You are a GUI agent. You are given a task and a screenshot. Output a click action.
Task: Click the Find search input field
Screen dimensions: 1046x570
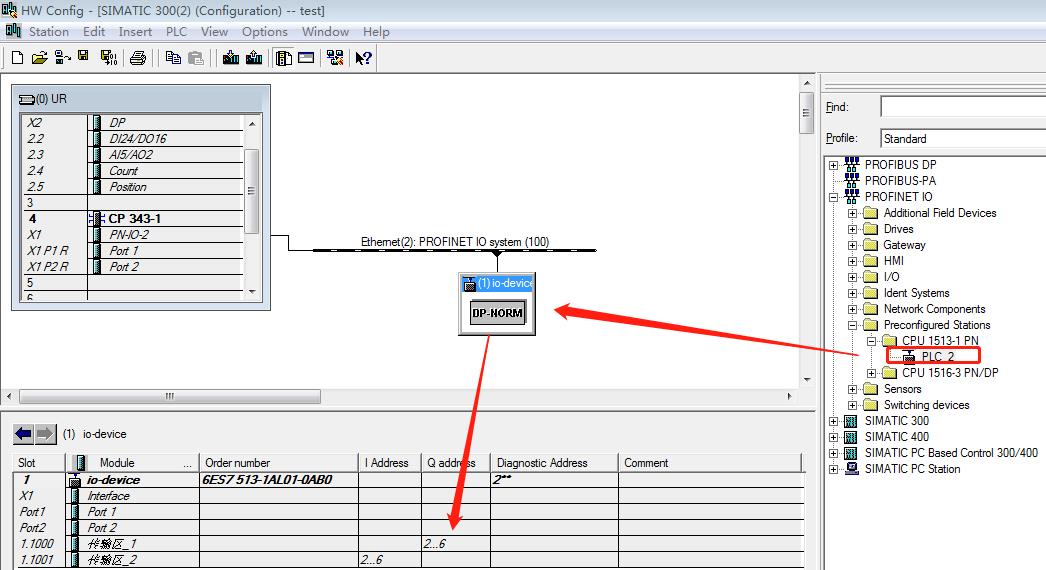click(x=963, y=106)
